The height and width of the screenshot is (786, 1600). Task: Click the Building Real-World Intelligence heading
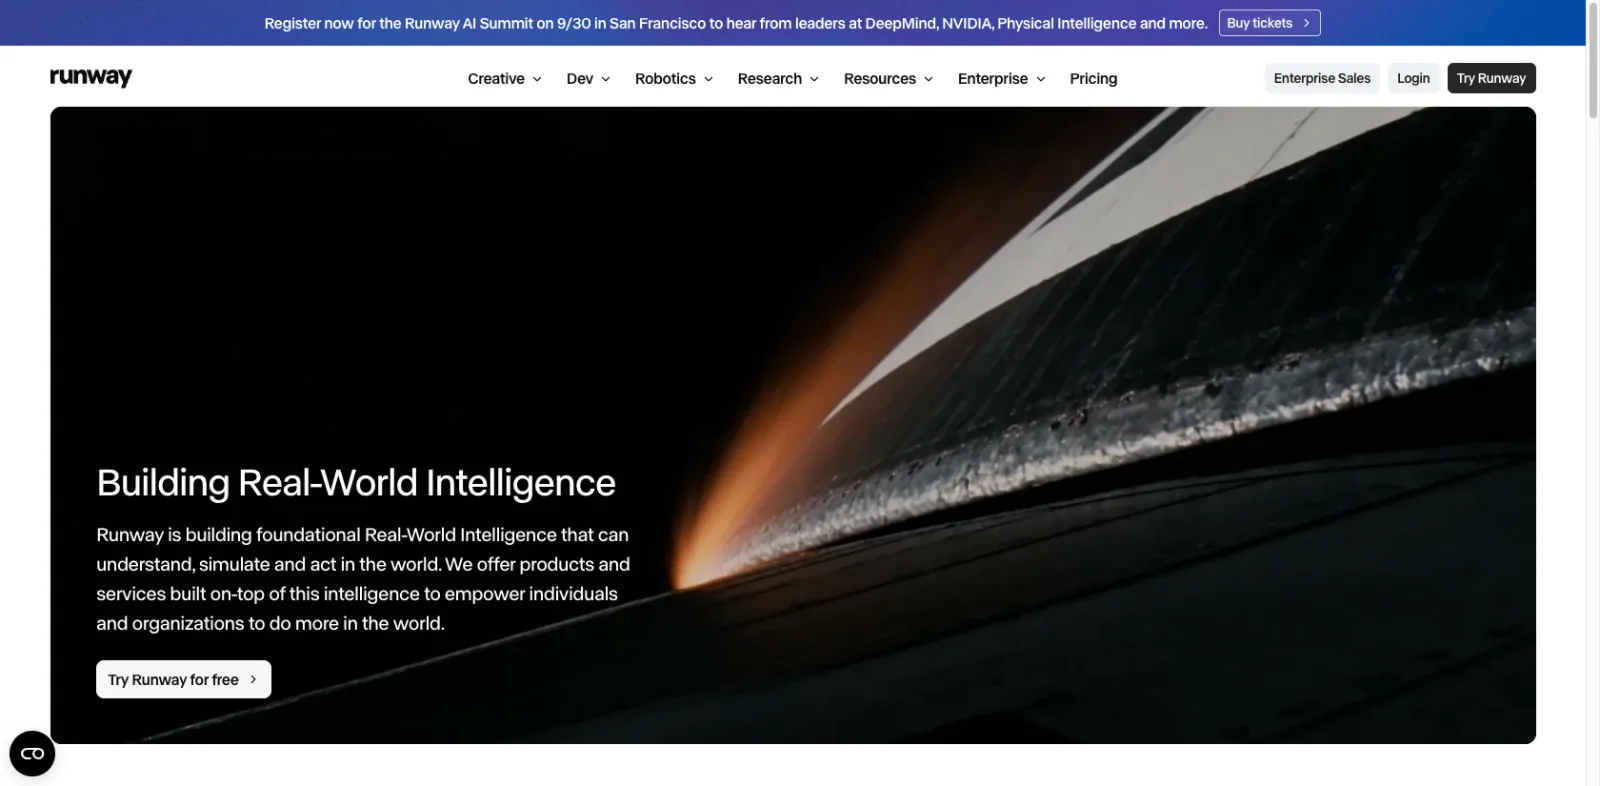pos(356,483)
